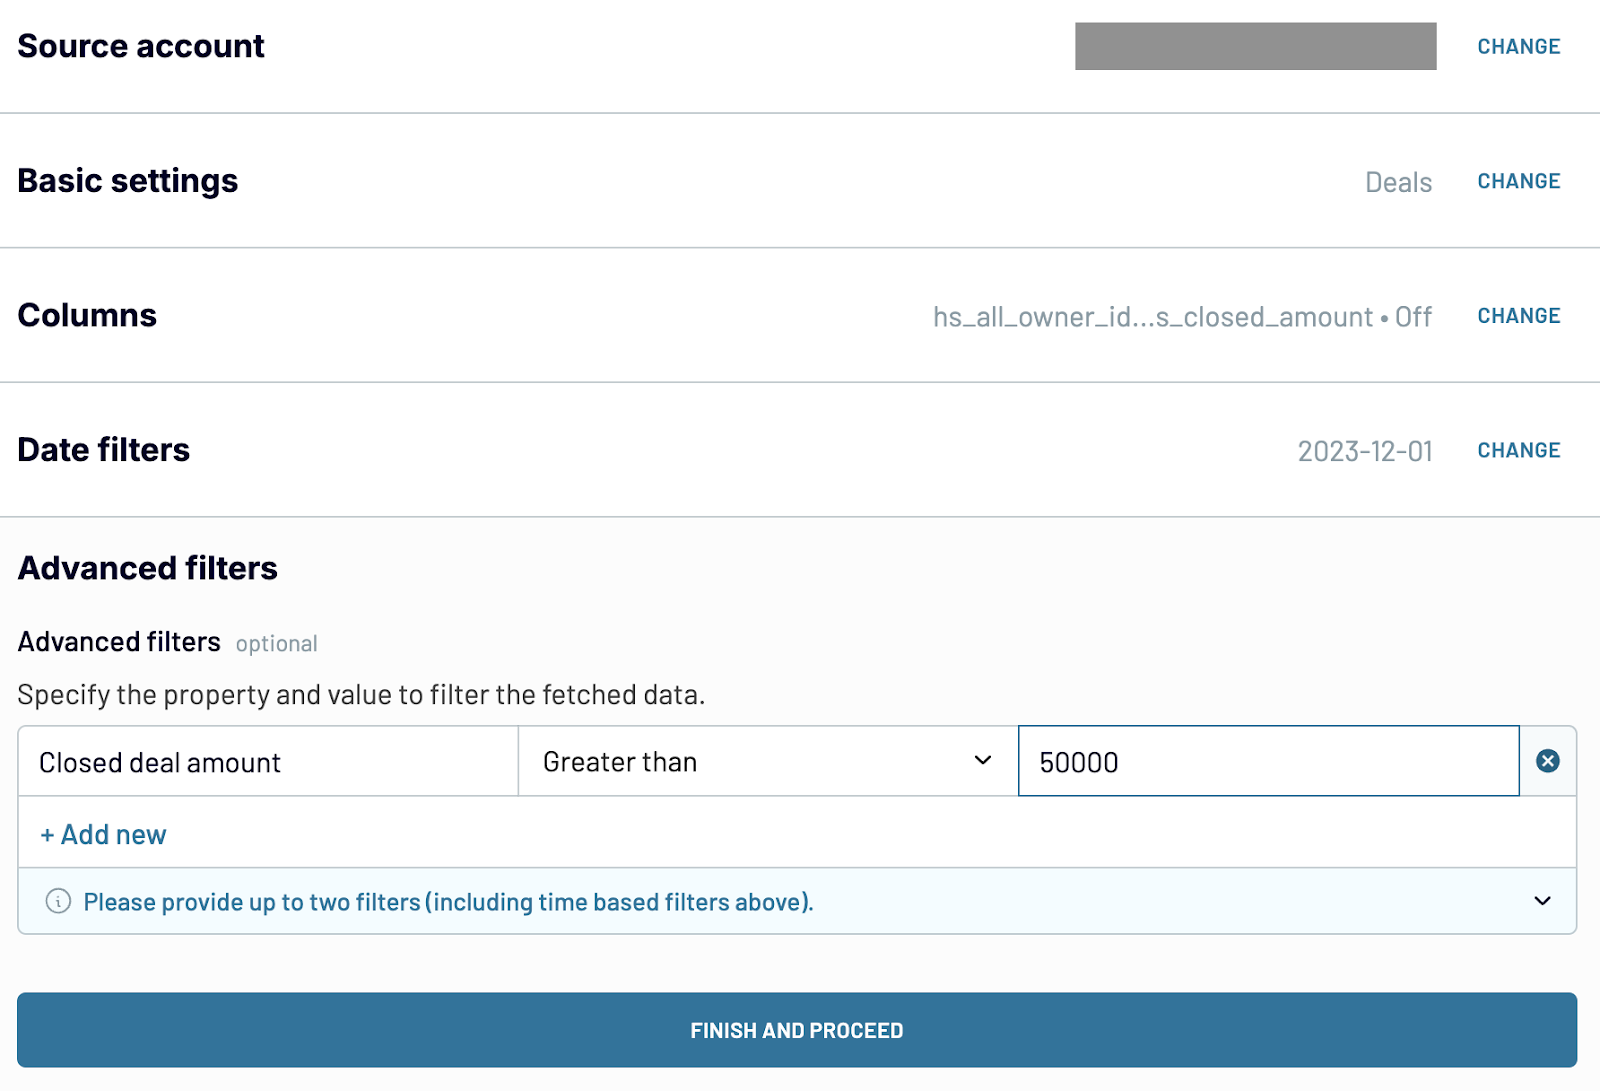The width and height of the screenshot is (1600, 1091).
Task: Change the Basic settings object type
Action: coord(1518,181)
